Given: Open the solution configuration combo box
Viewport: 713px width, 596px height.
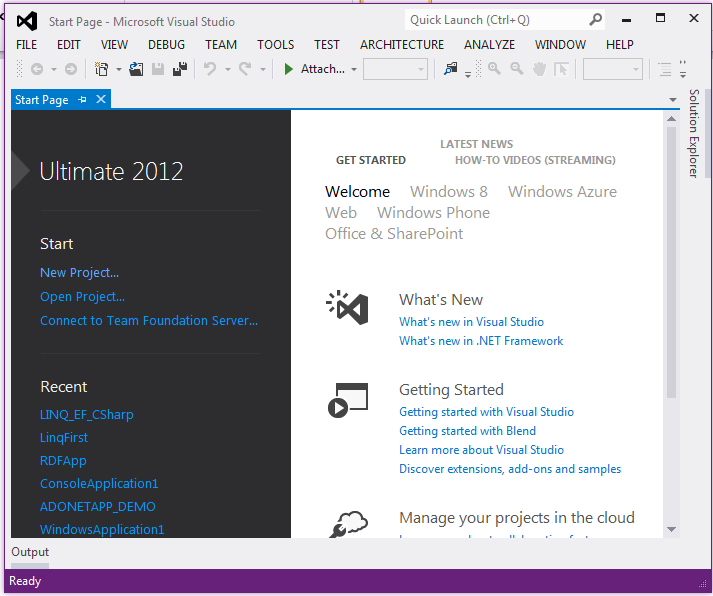Looking at the screenshot, I should (395, 69).
